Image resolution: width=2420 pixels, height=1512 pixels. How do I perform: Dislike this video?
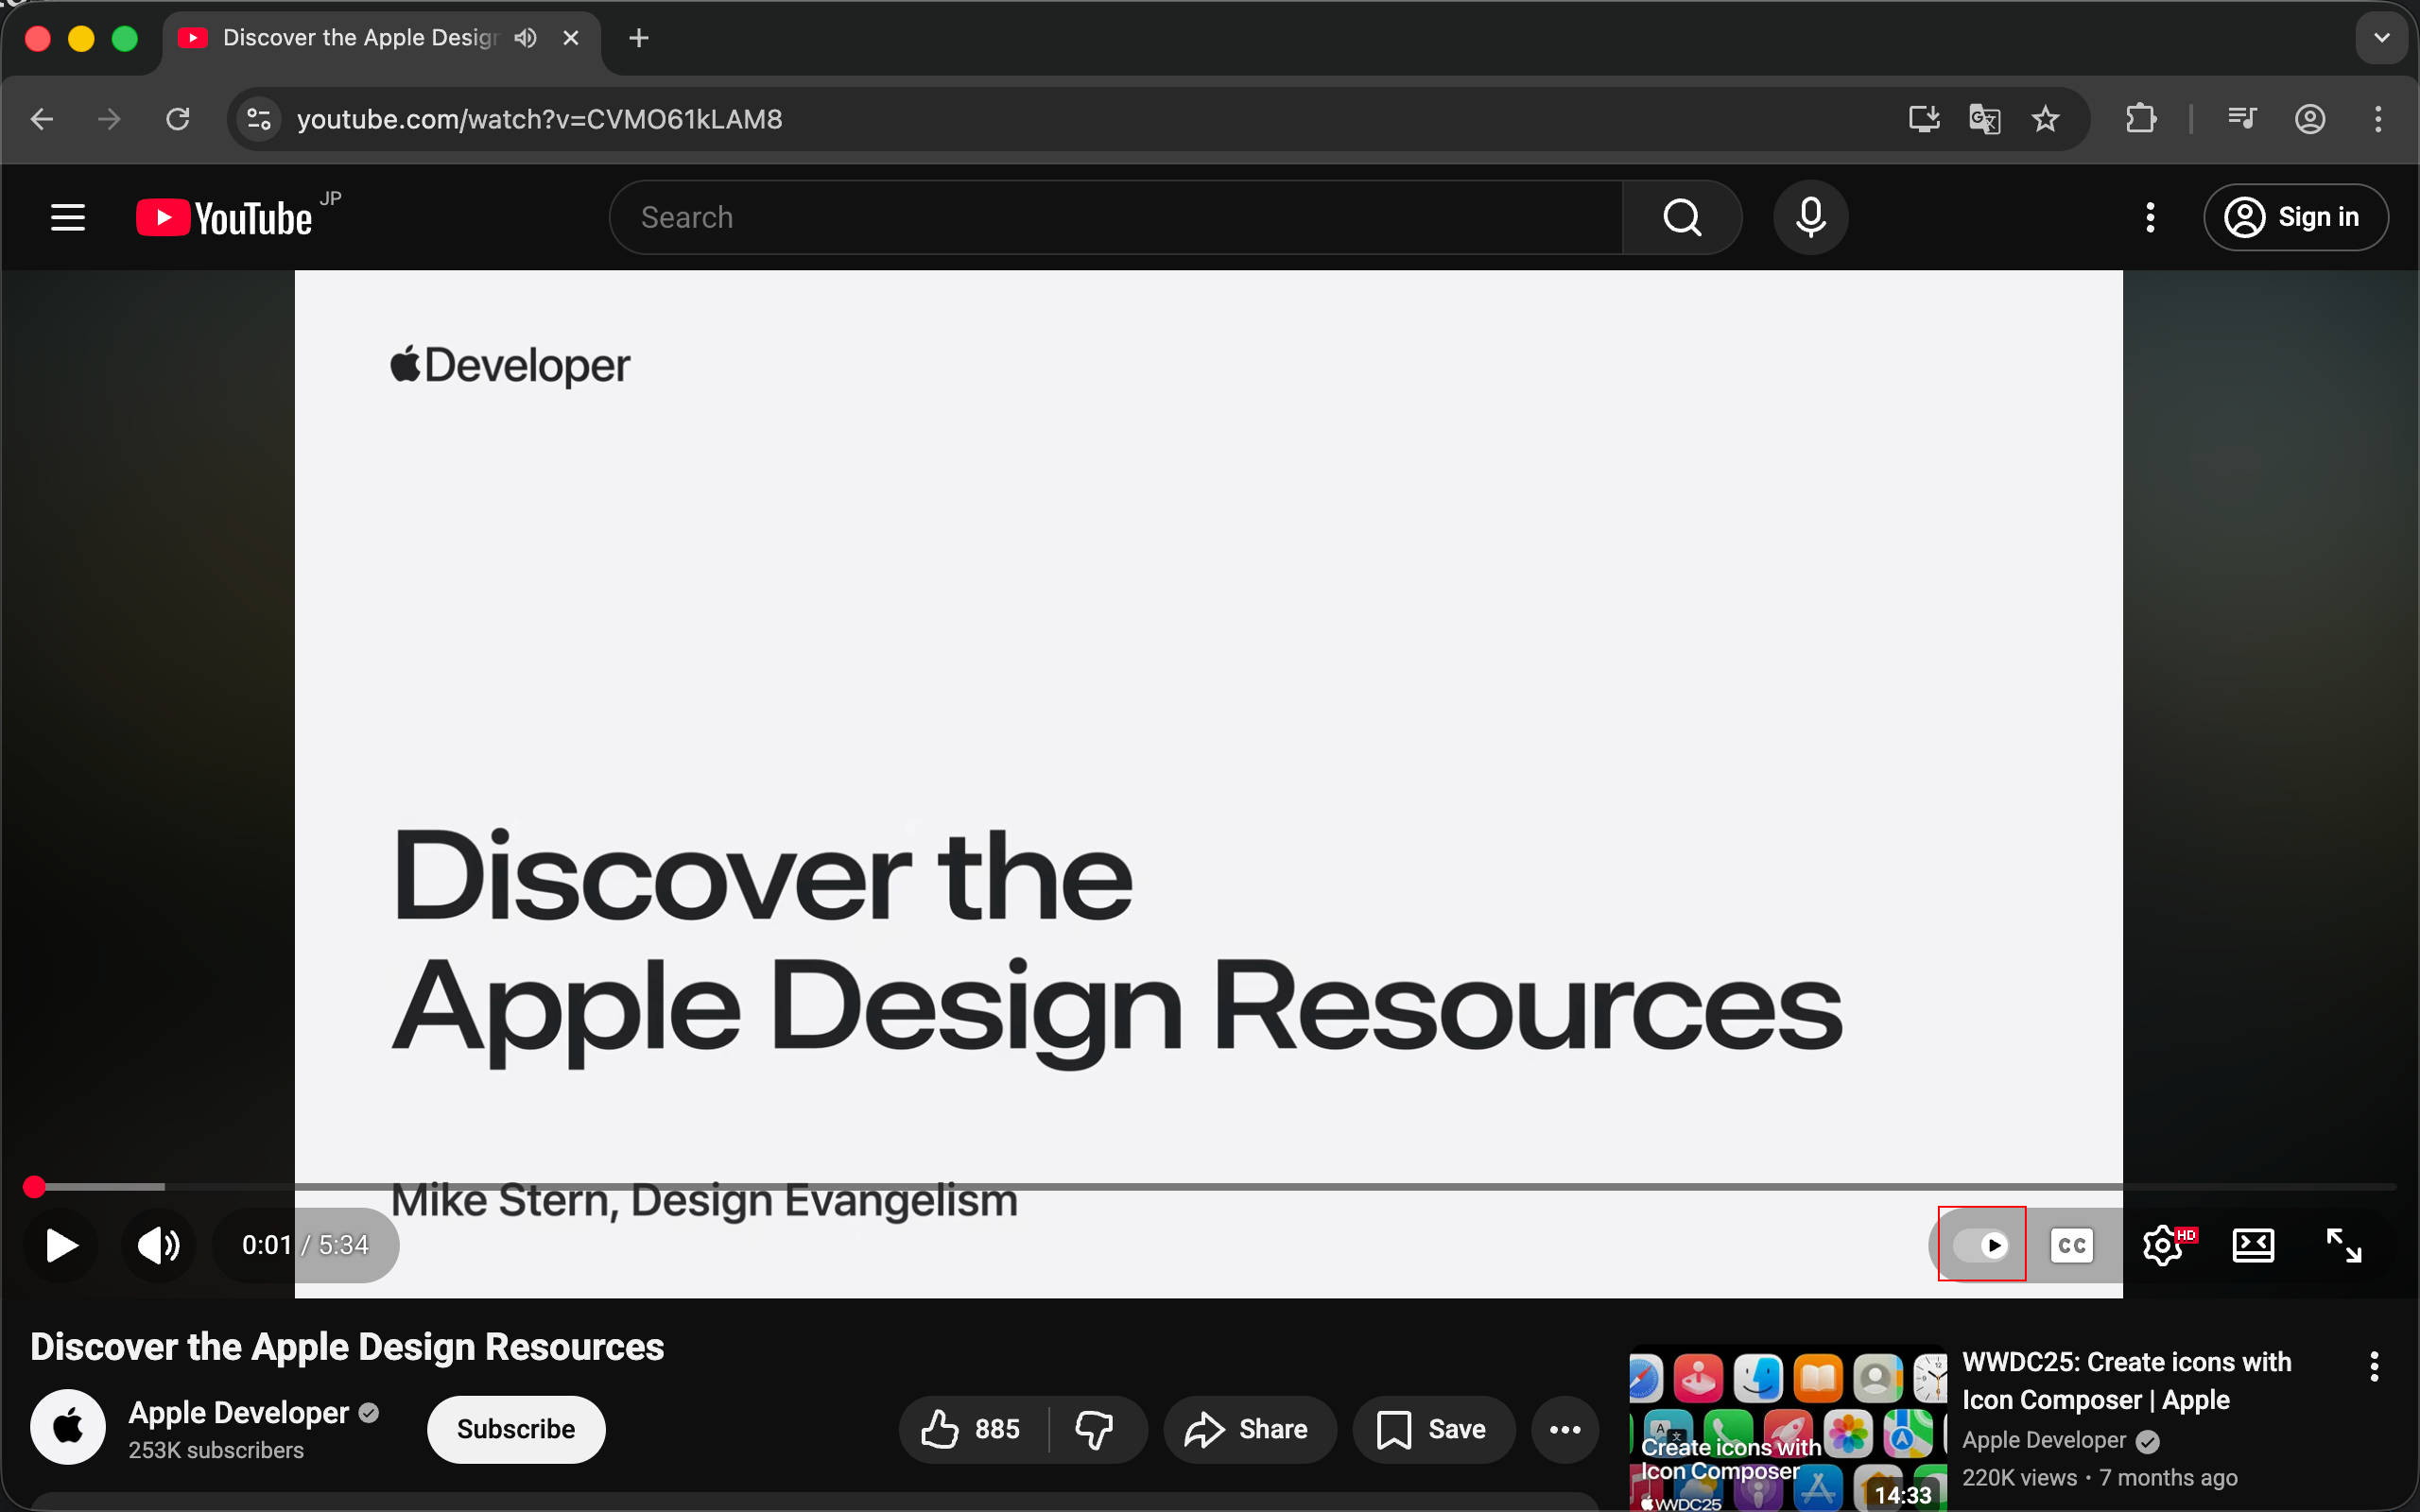click(x=1094, y=1429)
